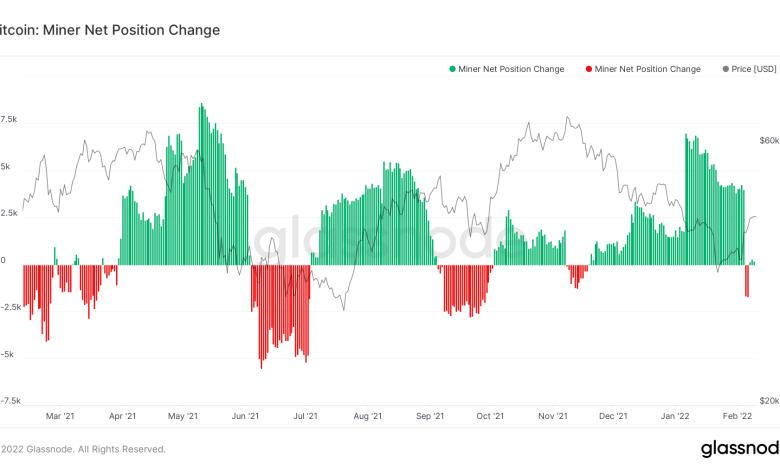Click the red legend dot
Viewport: 780px width, 470px height.
pyautogui.click(x=588, y=69)
